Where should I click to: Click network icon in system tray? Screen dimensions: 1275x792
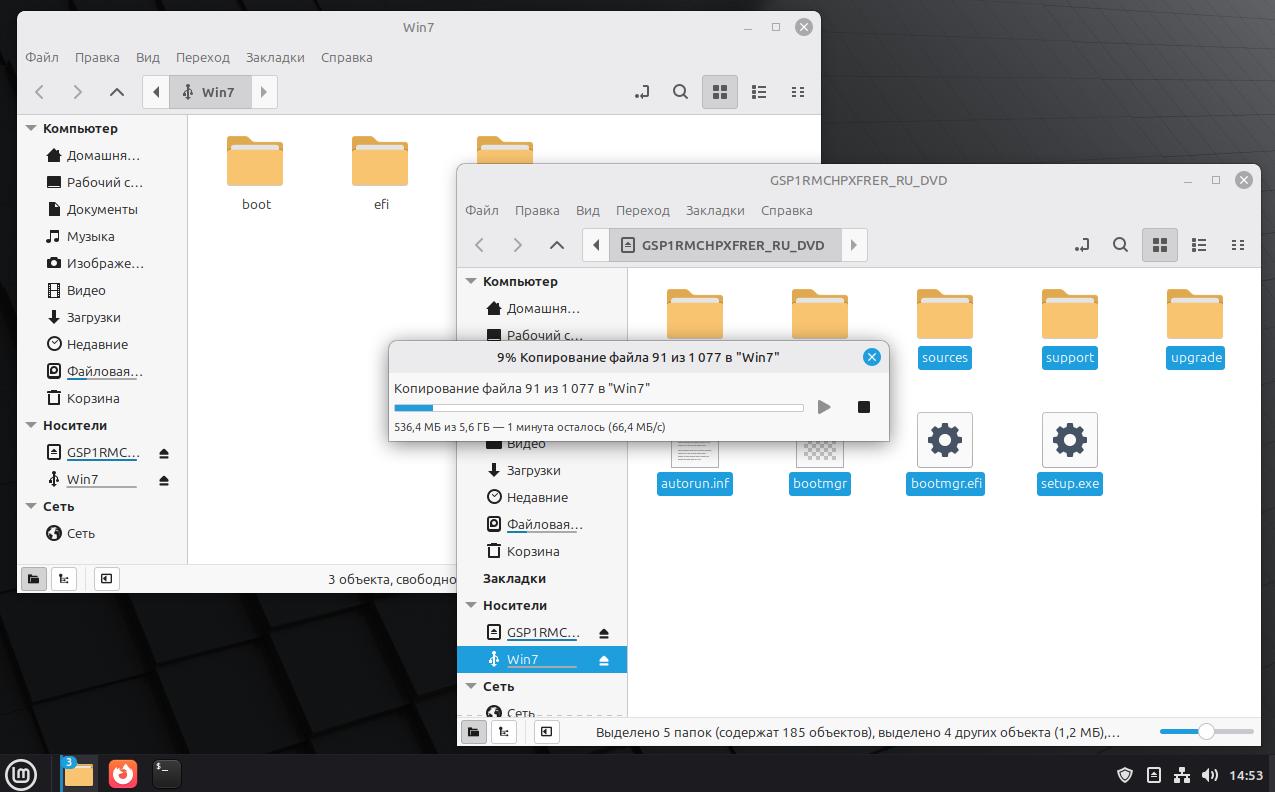(x=1182, y=775)
